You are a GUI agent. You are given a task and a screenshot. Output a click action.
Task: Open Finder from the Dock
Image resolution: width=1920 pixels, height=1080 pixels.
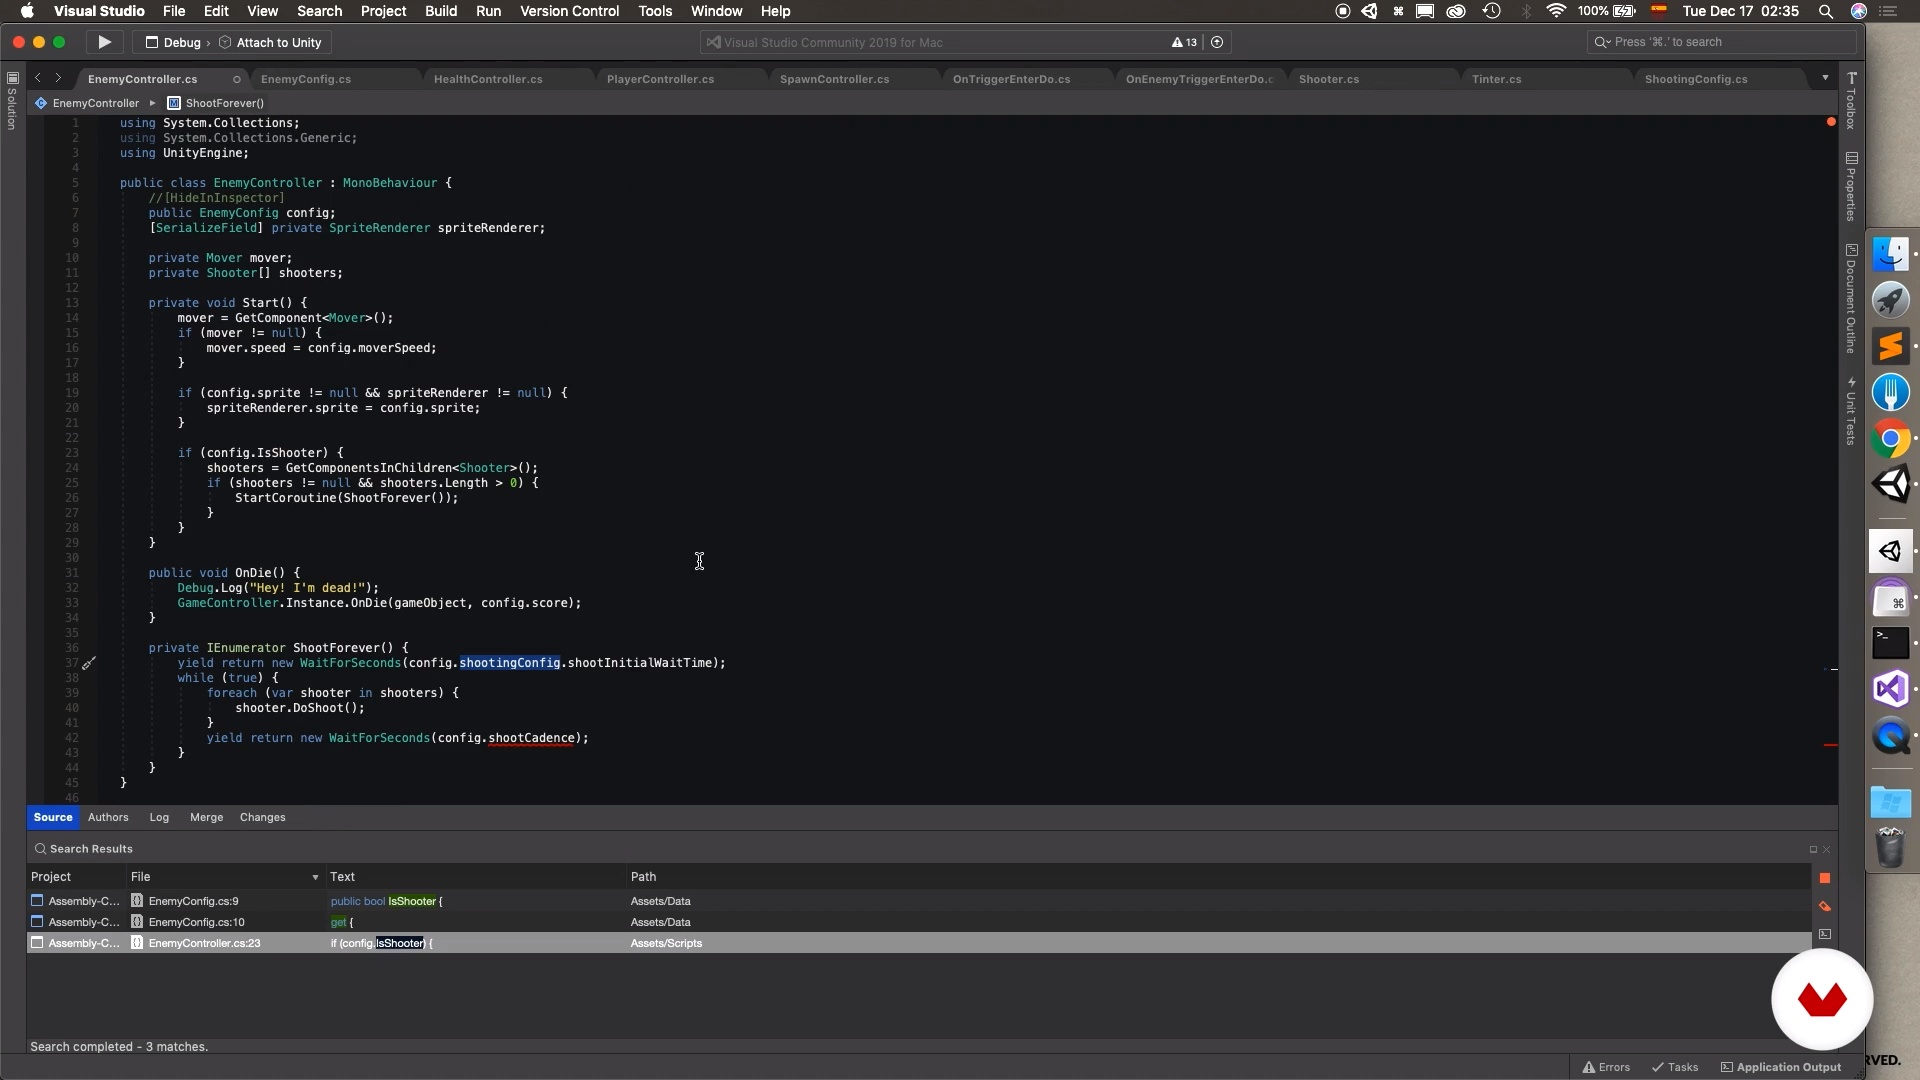pos(1890,254)
